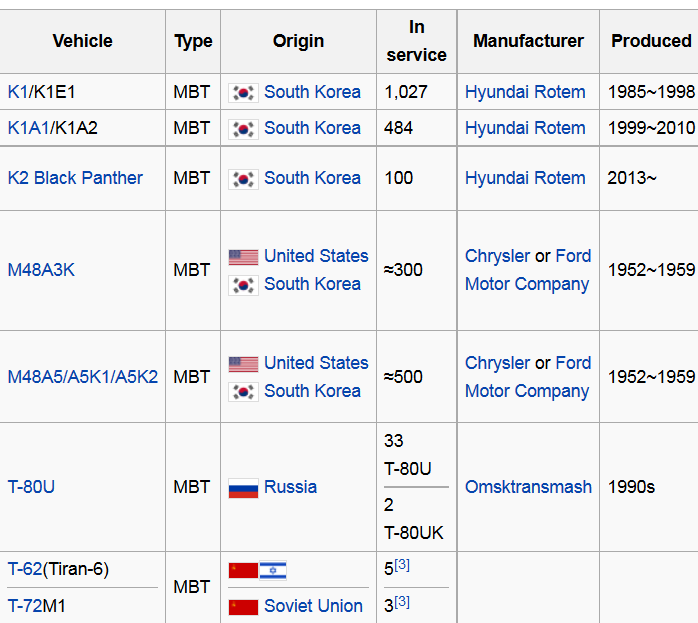Viewport: 698px width, 623px height.
Task: Click the Israel flag in T-62 row
Action: pyautogui.click(x=273, y=570)
